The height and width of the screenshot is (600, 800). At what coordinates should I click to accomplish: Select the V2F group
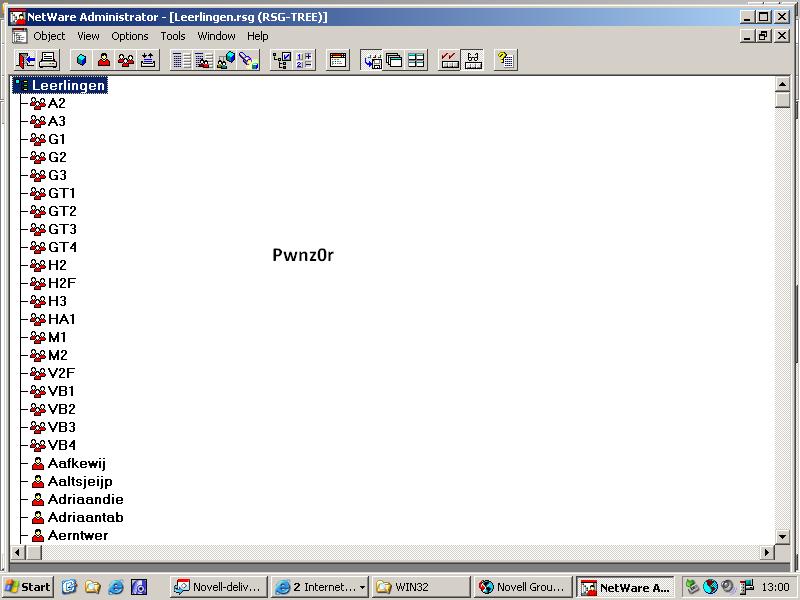61,373
